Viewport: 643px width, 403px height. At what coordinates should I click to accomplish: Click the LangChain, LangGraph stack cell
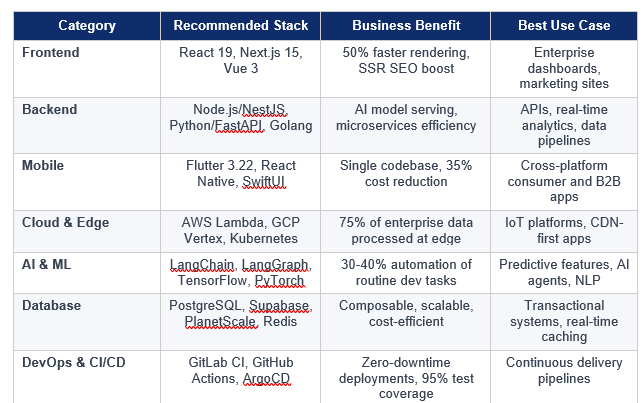pyautogui.click(x=240, y=272)
